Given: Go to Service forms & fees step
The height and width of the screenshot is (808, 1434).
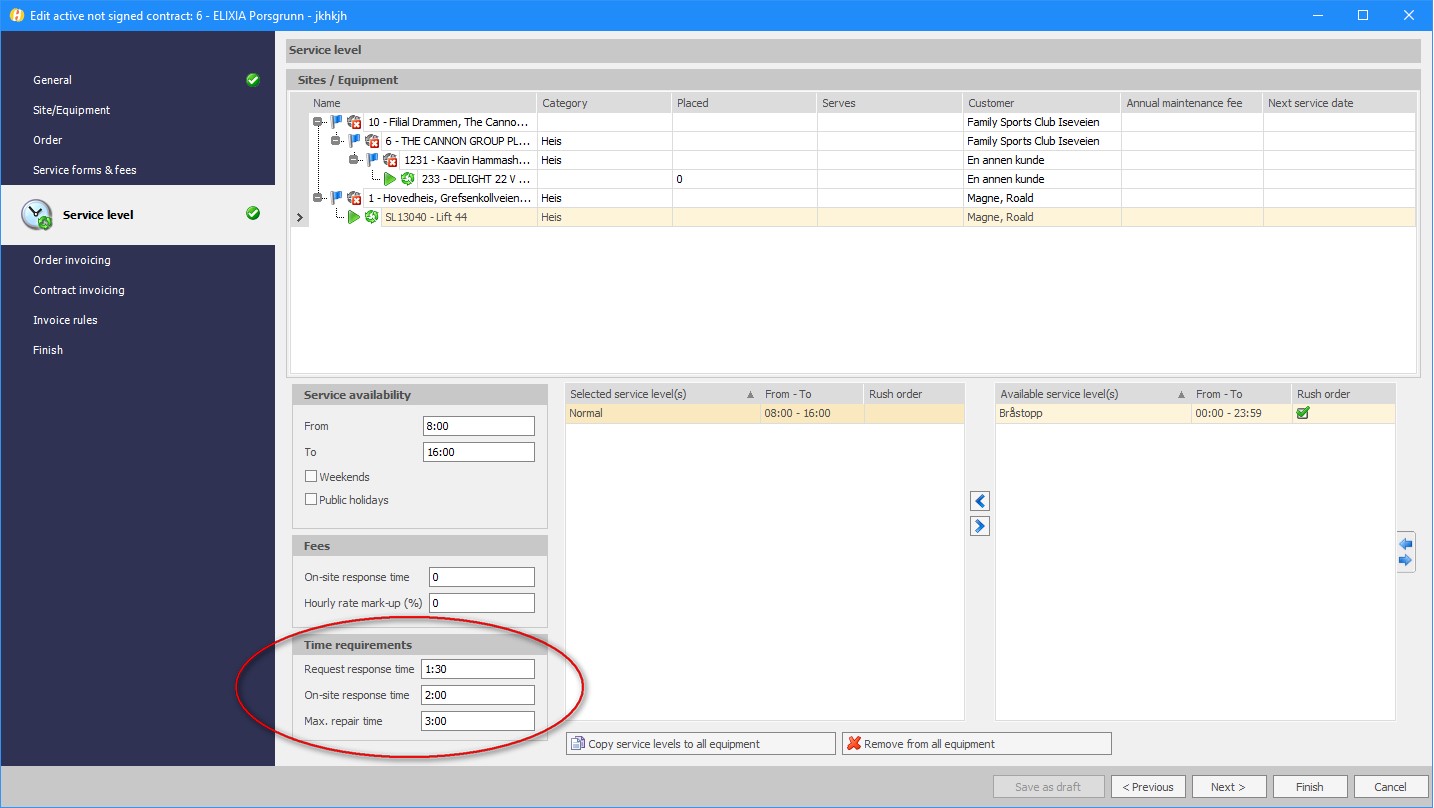Looking at the screenshot, I should 85,170.
